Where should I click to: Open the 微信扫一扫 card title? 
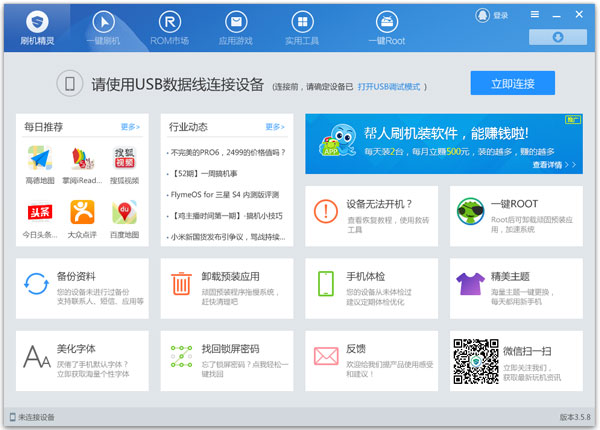pos(527,351)
